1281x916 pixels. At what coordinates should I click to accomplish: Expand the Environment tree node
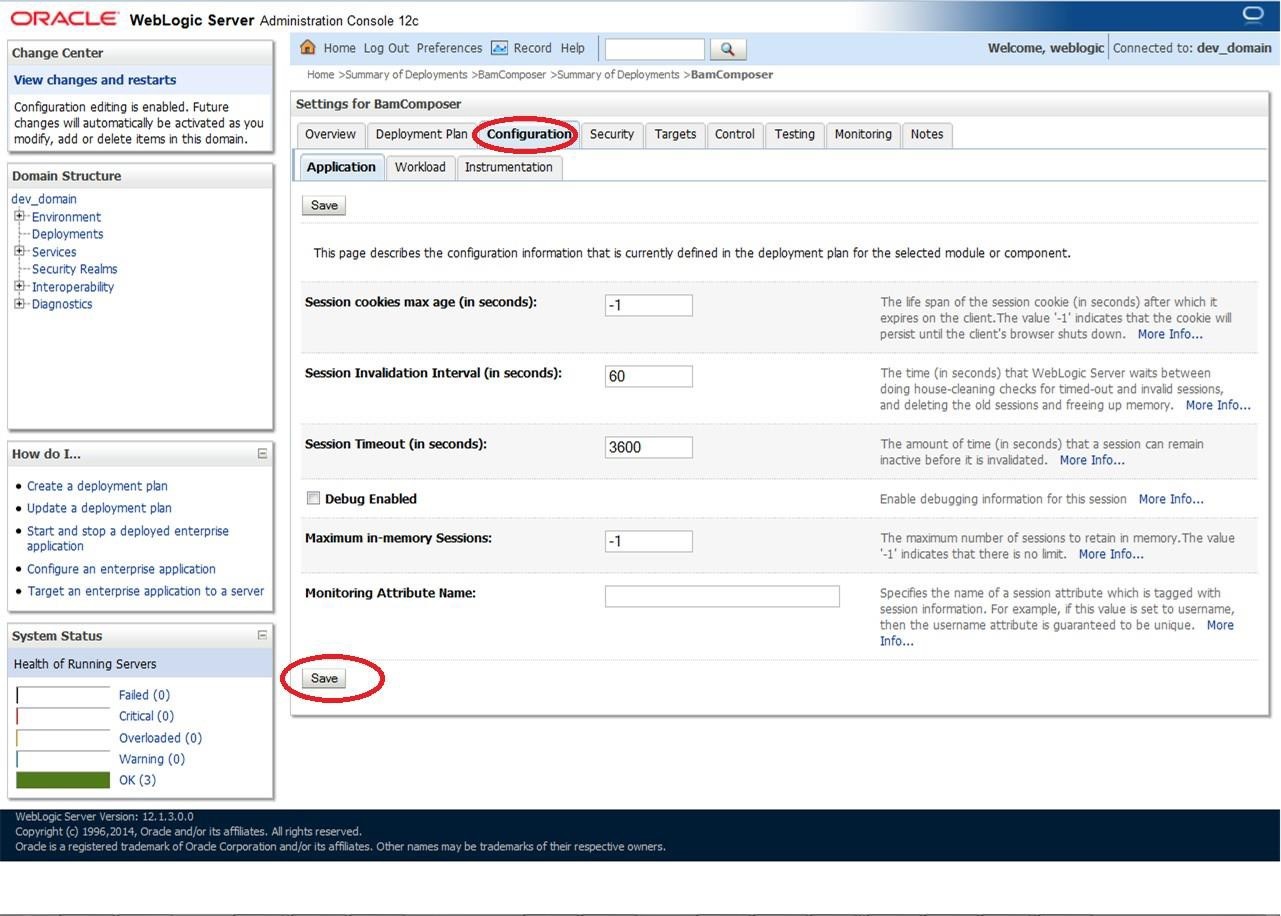pos(19,216)
